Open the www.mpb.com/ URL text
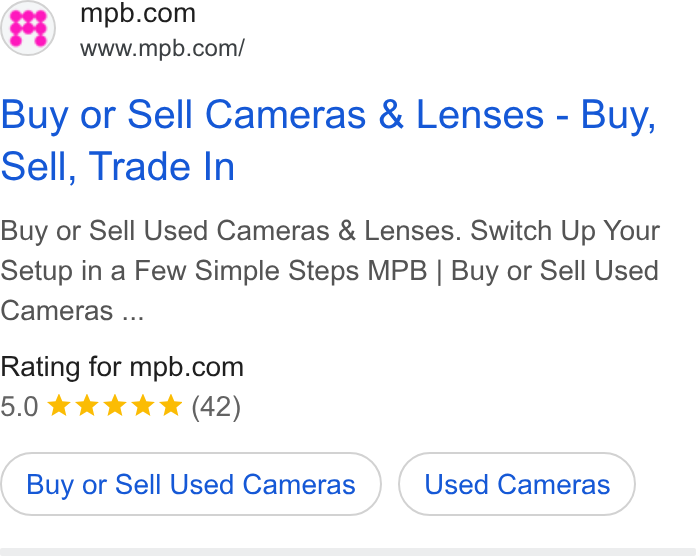 click(162, 48)
